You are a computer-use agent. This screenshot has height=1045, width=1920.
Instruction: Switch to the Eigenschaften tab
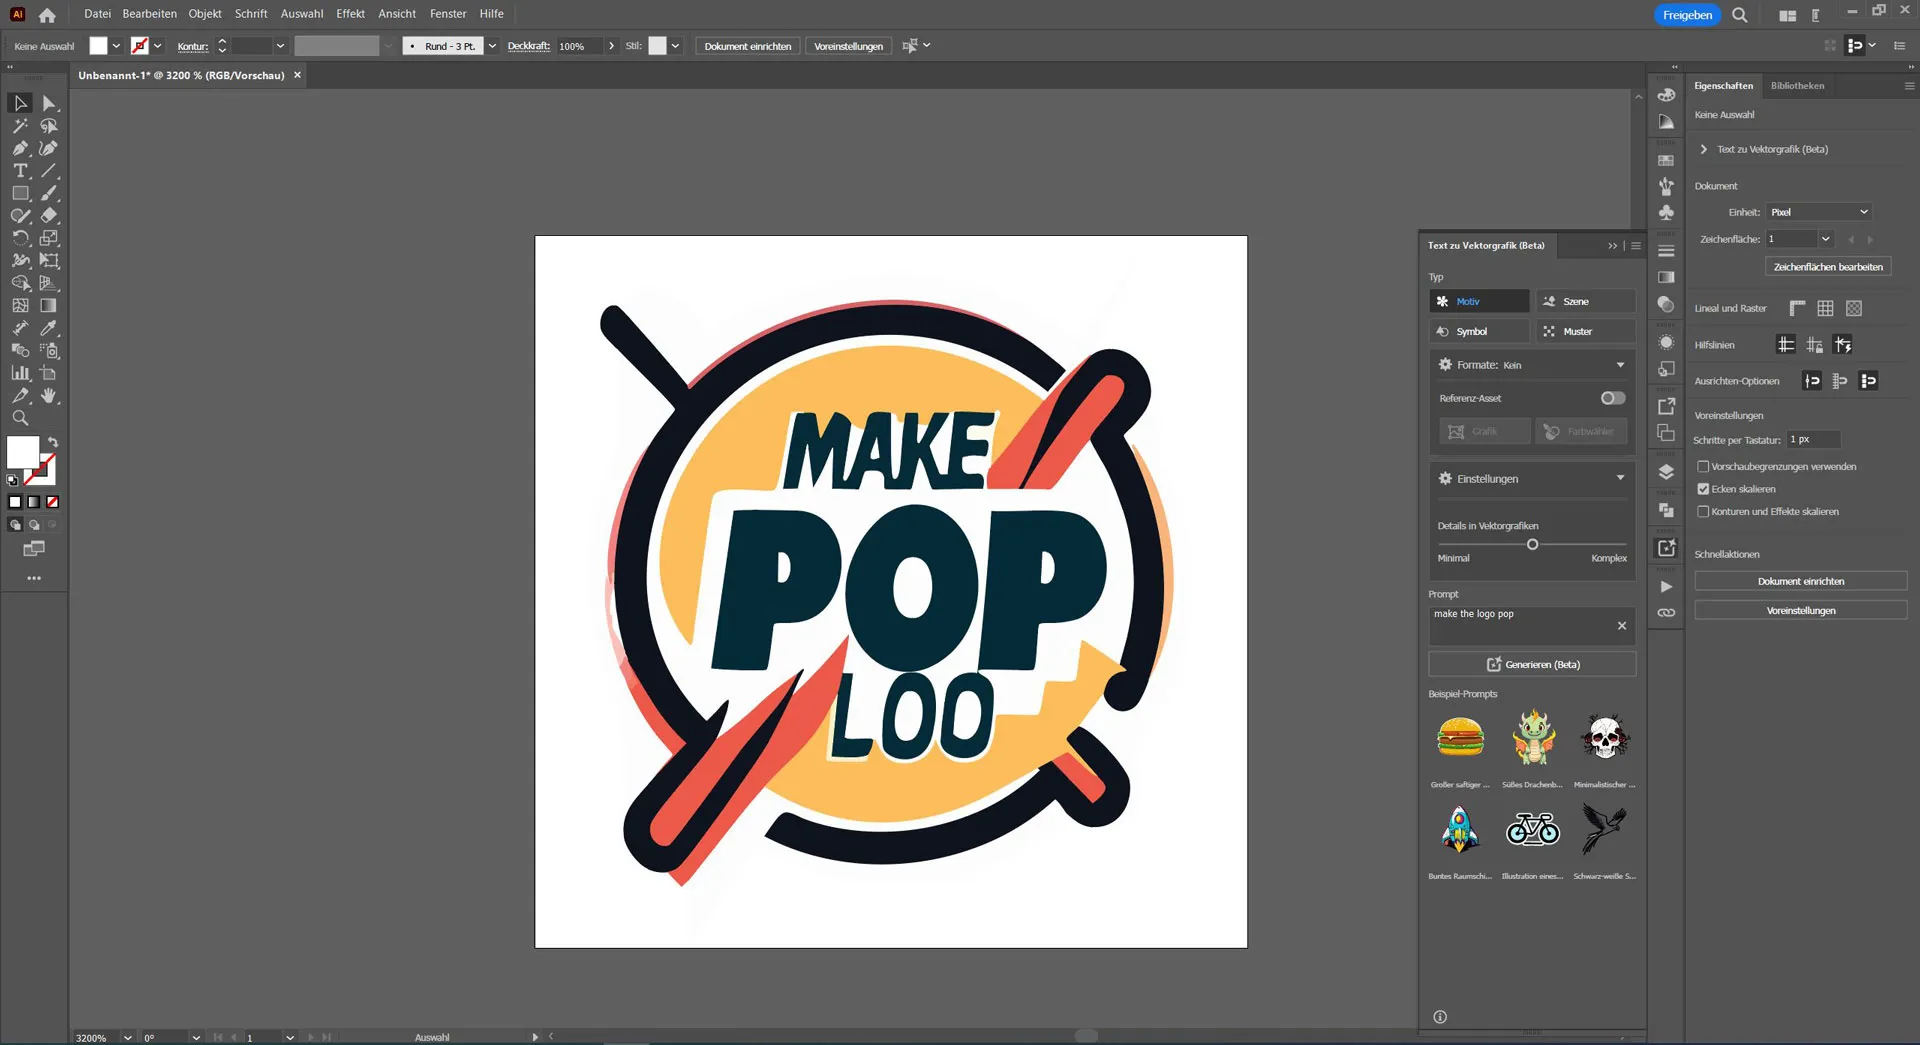click(x=1723, y=86)
